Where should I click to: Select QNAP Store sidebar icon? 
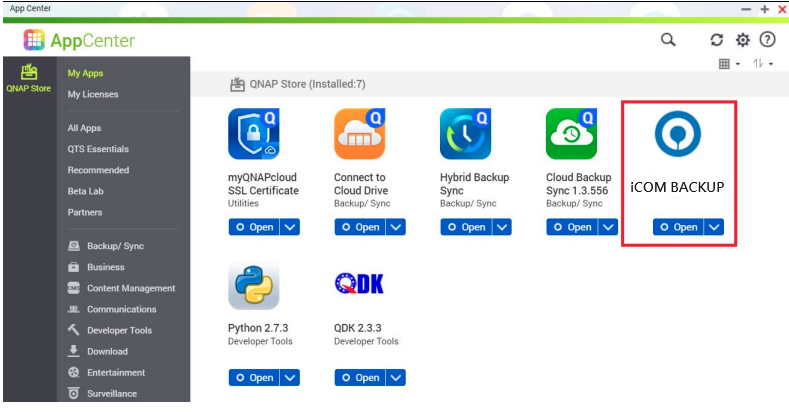(x=29, y=78)
